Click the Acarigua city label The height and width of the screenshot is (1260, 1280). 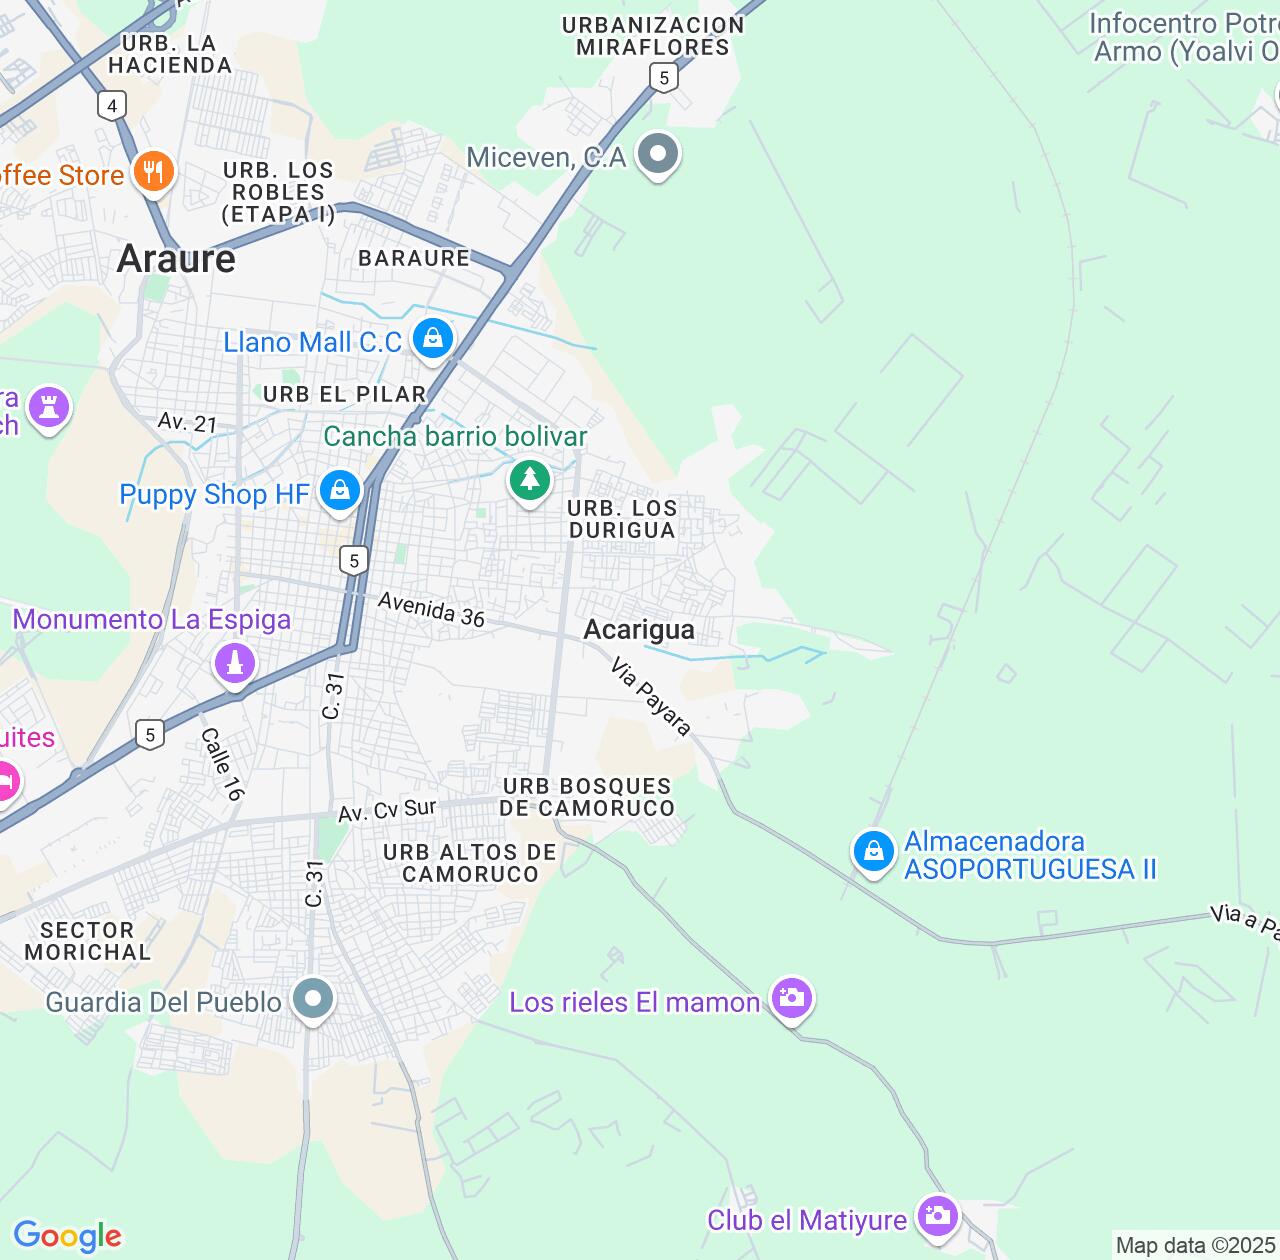(639, 629)
